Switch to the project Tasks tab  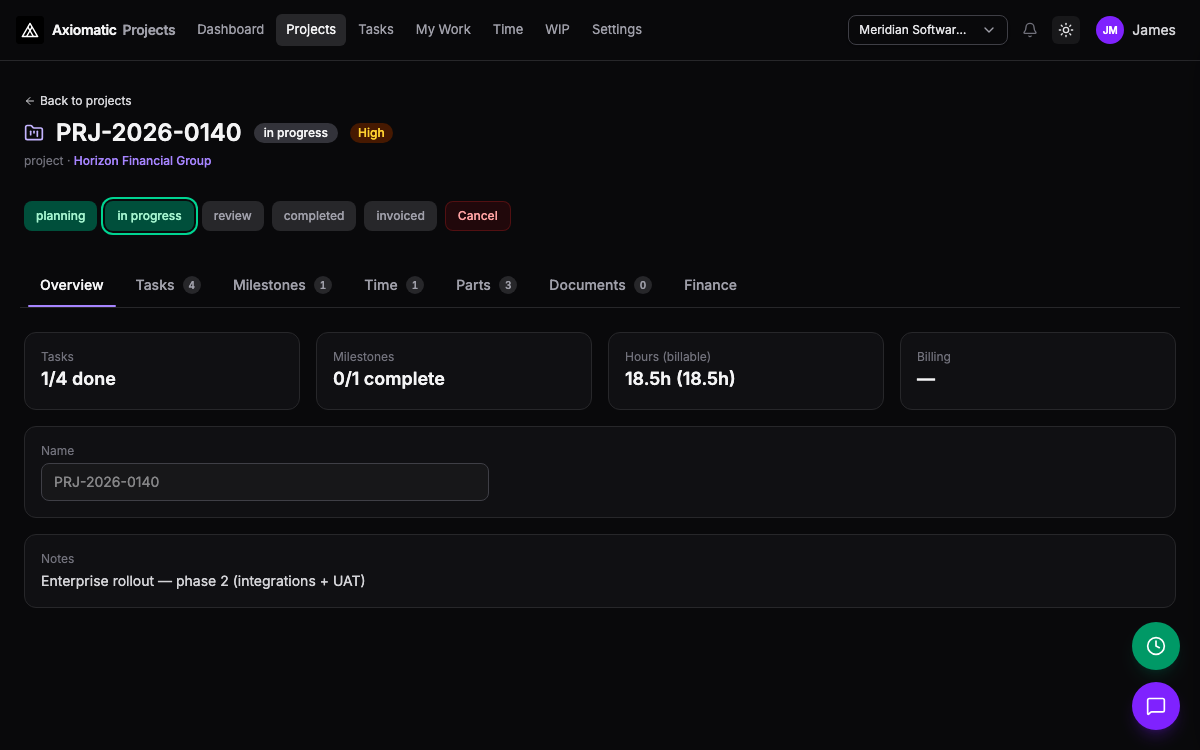[168, 285]
